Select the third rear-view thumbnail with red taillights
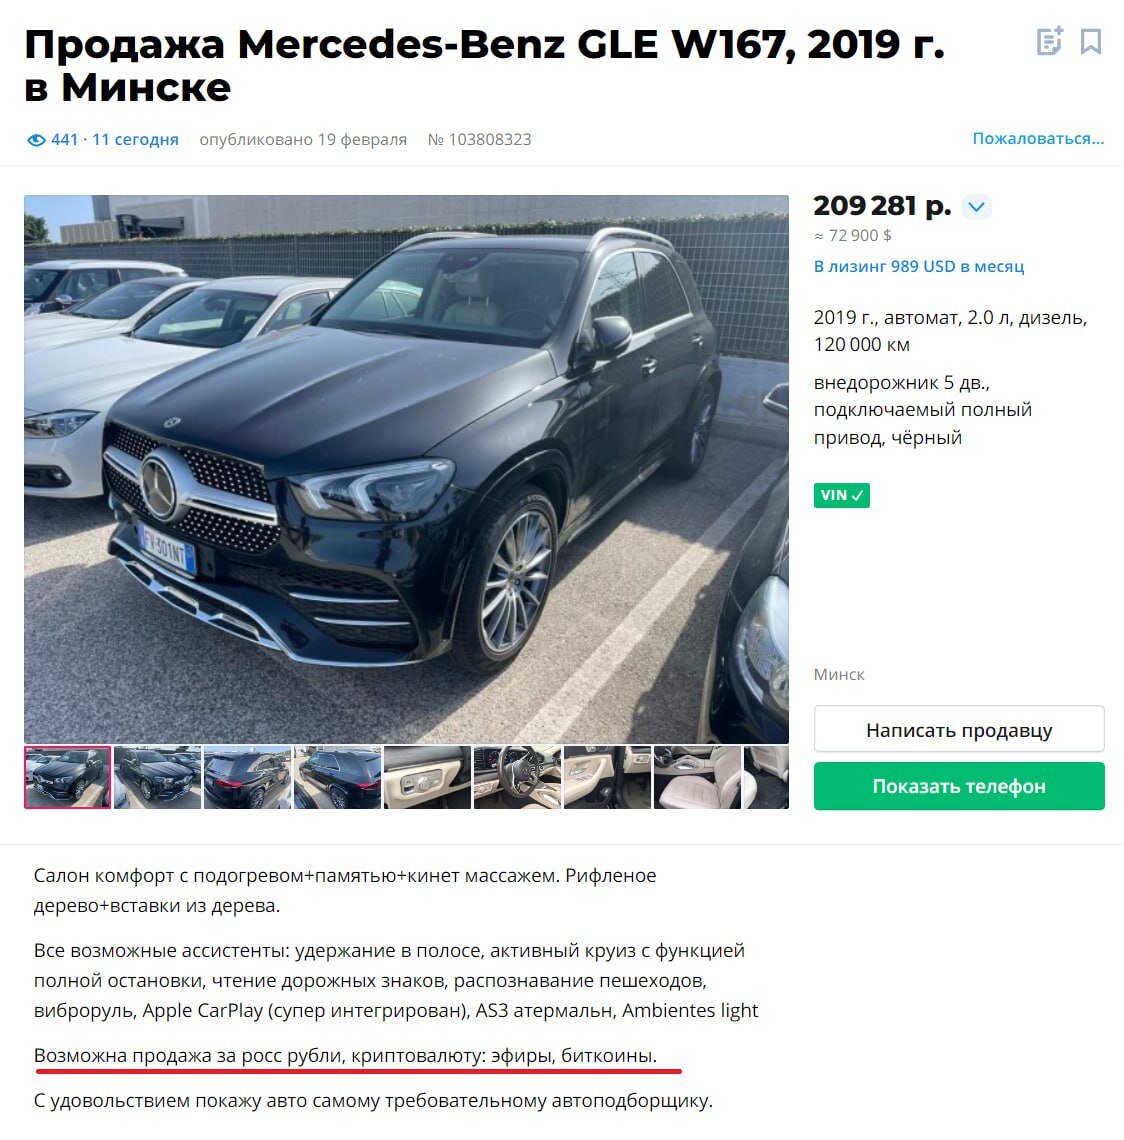Viewport: 1124px width, 1140px height. click(247, 777)
